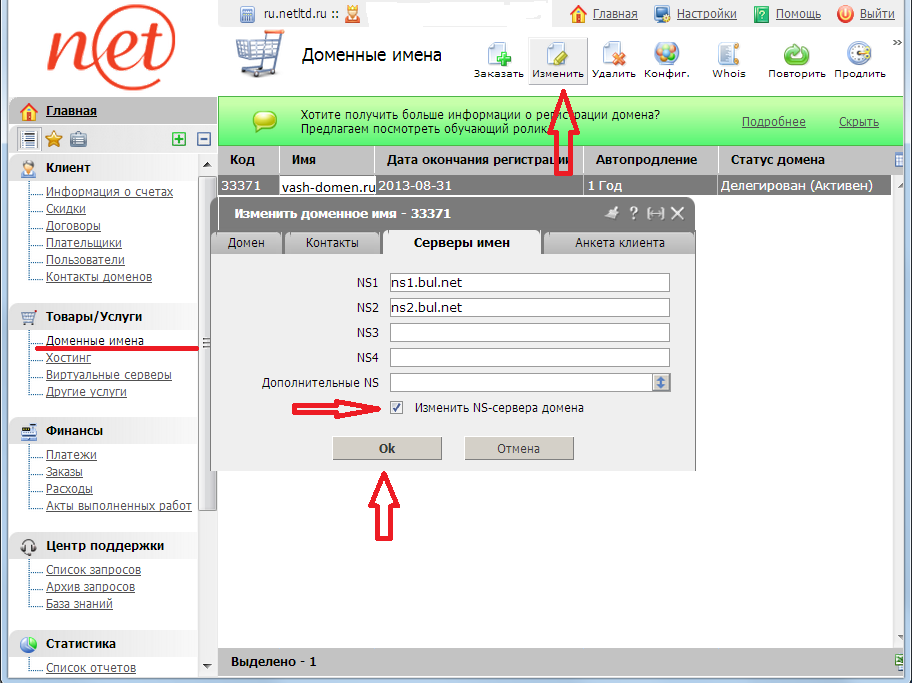Open favorites star icon in sidebar
Screen dimensions: 912x683
[x=54, y=139]
